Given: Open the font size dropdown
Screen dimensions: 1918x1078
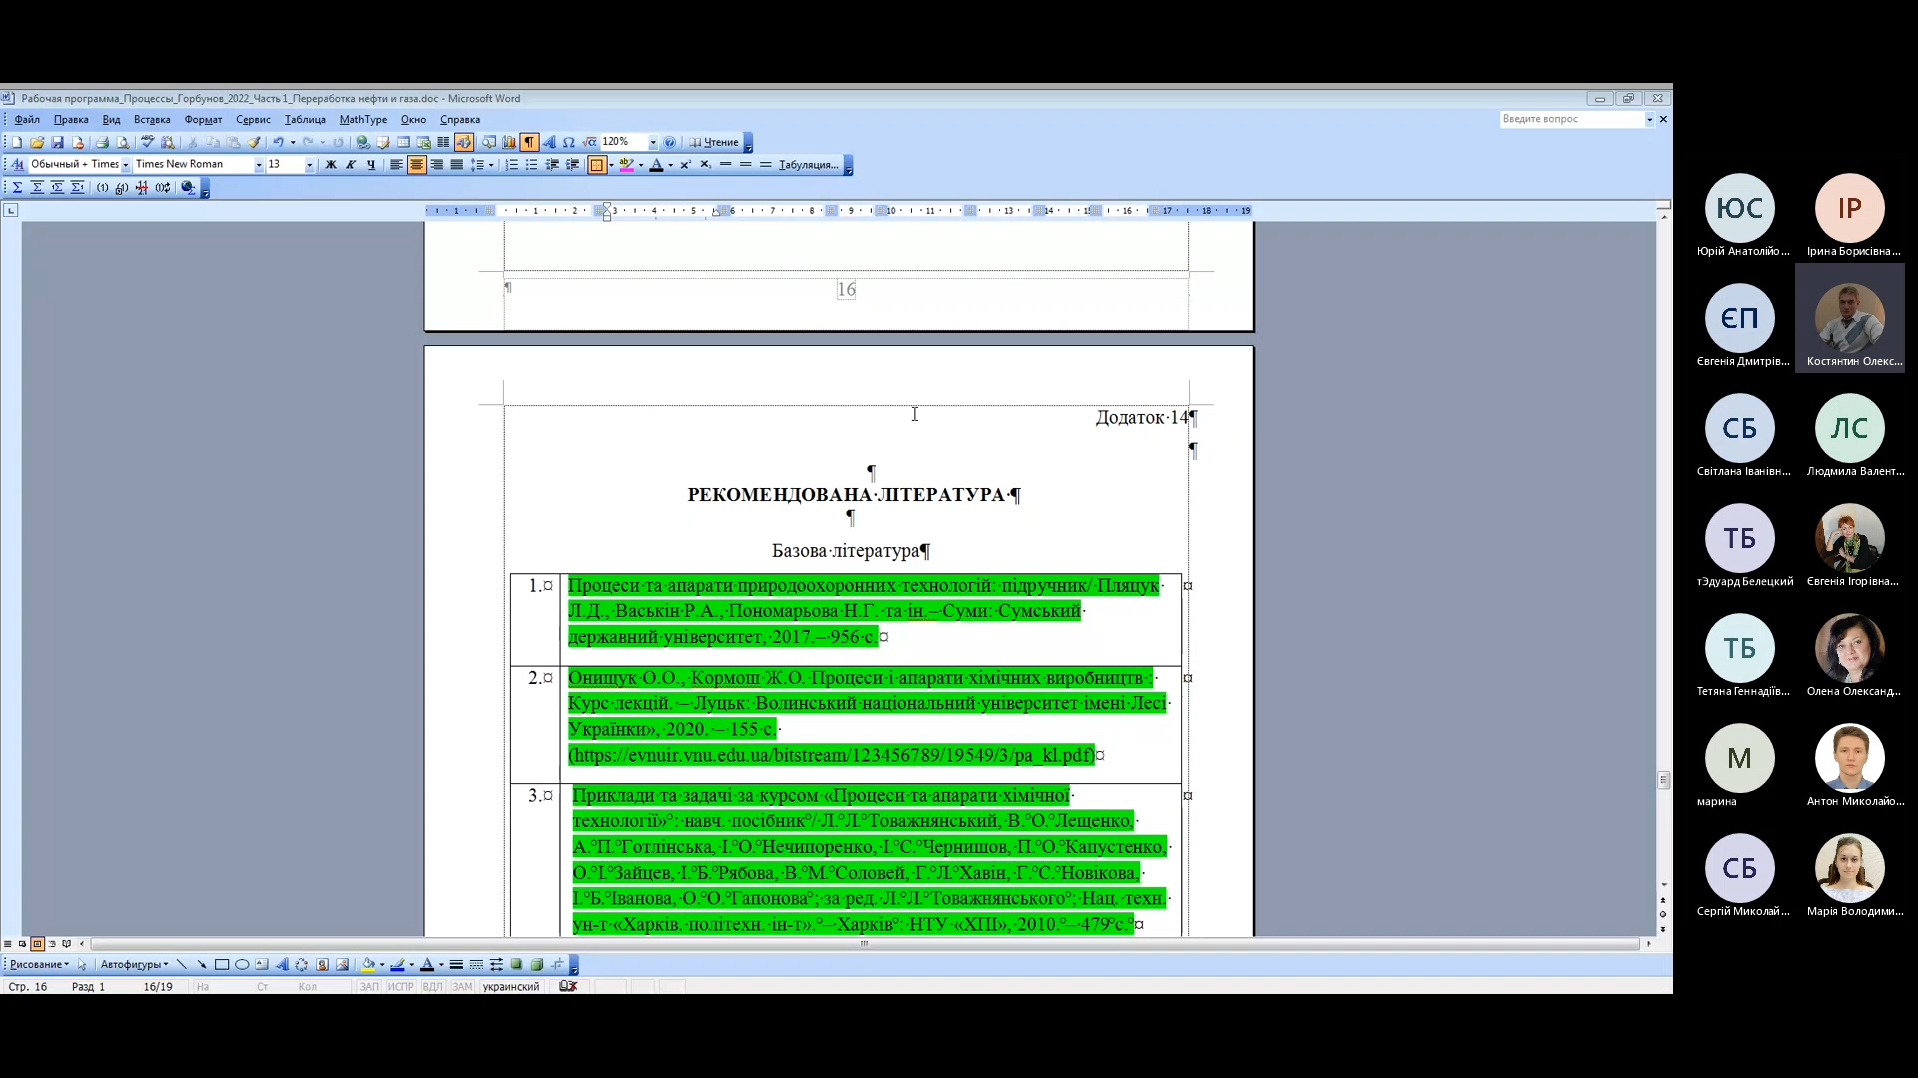Looking at the screenshot, I should (x=309, y=165).
